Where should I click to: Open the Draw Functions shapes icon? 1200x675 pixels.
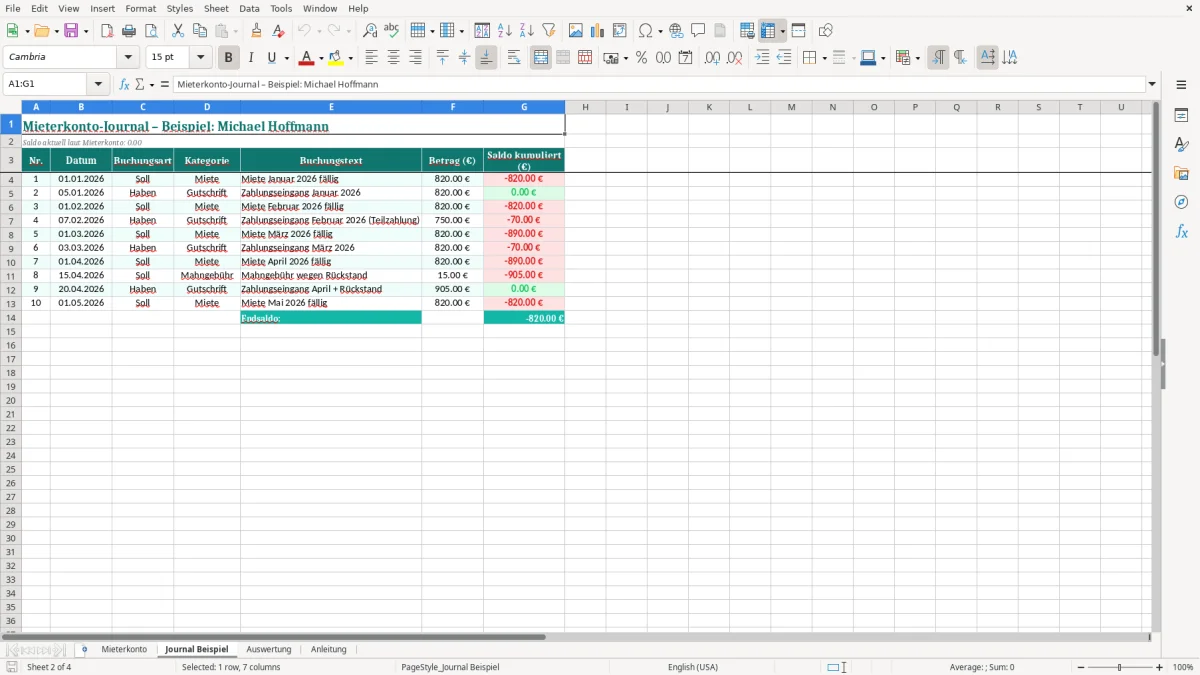coord(826,31)
